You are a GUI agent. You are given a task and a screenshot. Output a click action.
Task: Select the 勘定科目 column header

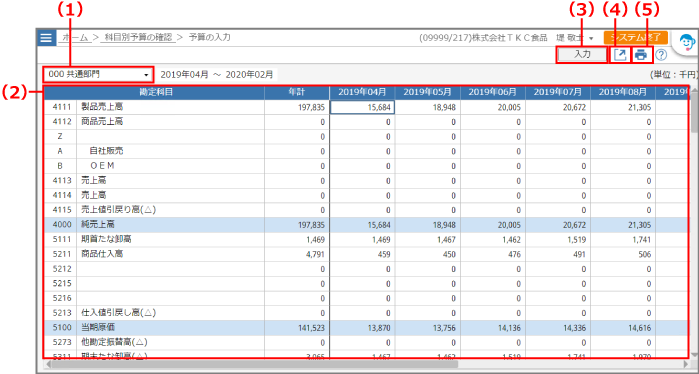click(x=154, y=92)
